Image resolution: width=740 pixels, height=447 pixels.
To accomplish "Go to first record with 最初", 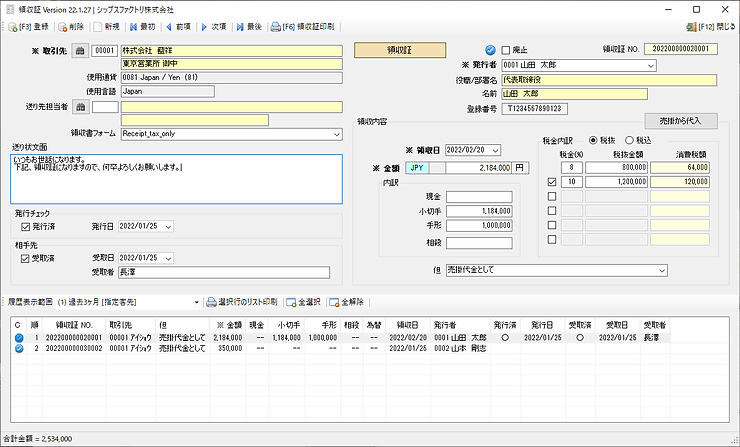I will pos(143,27).
